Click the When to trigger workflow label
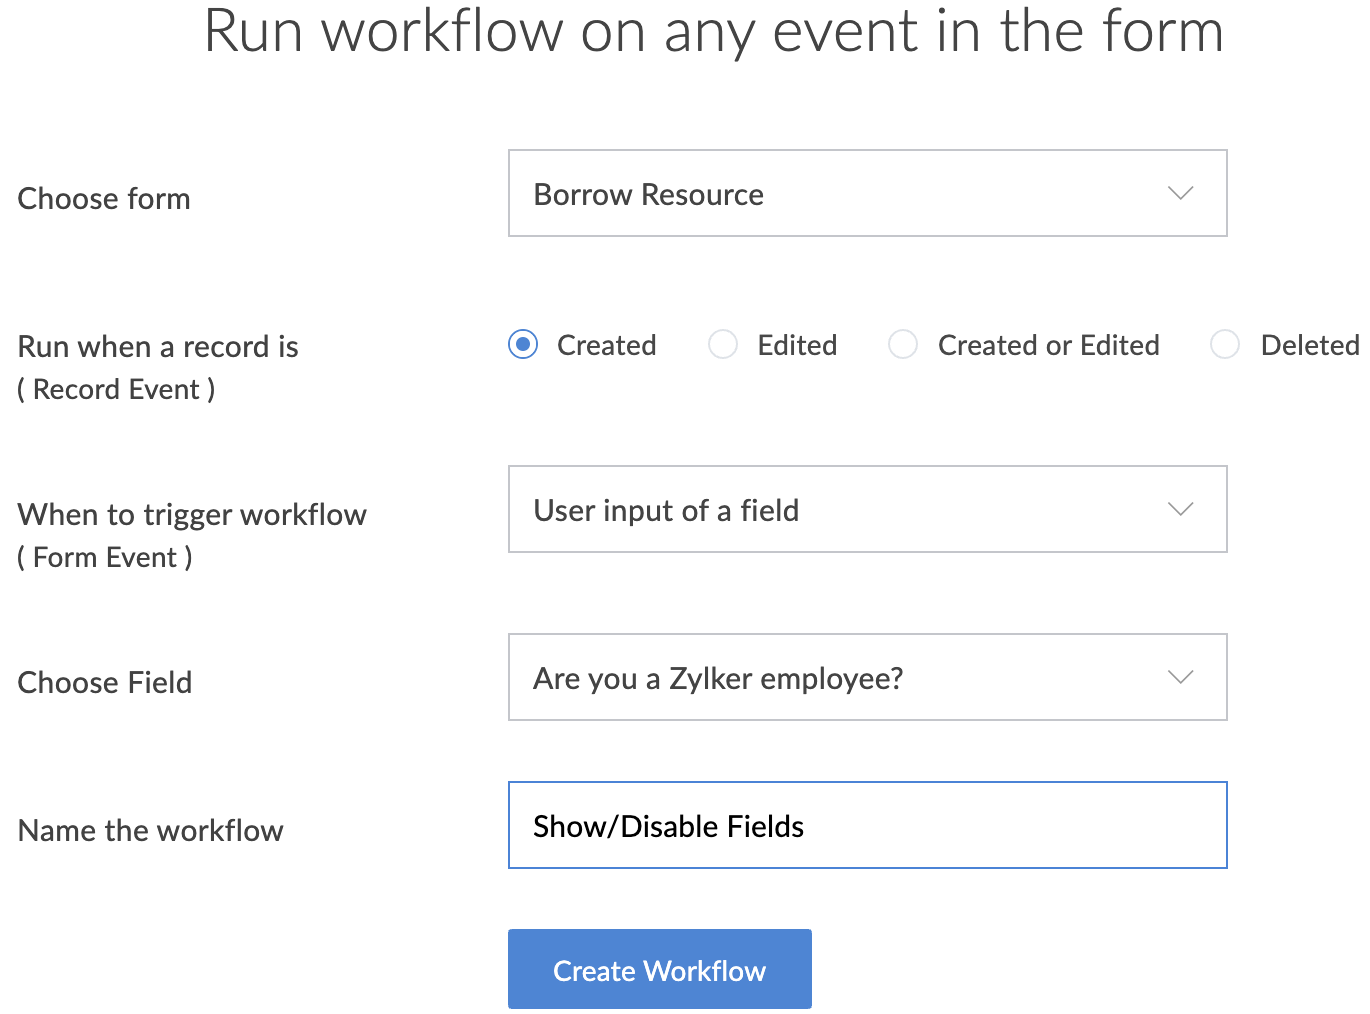The width and height of the screenshot is (1370, 1014). (192, 514)
